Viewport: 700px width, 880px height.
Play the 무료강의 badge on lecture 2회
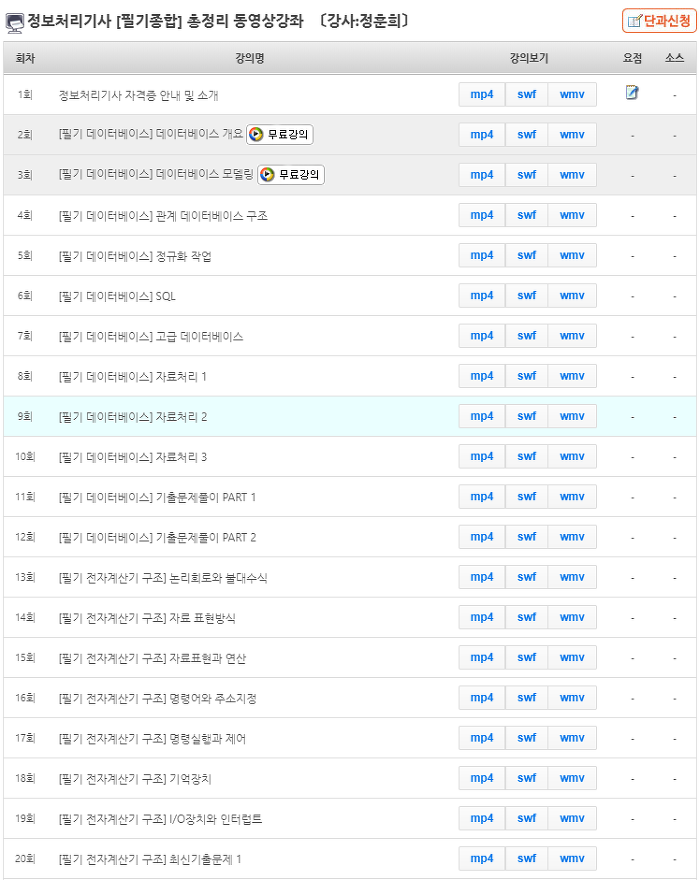coord(280,135)
